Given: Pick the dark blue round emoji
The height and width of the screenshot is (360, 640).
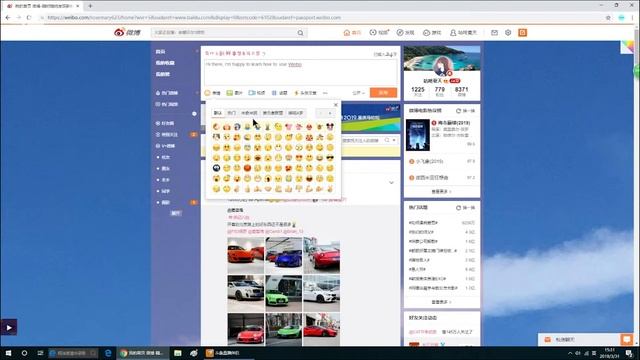Looking at the screenshot, I should (x=216, y=168).
